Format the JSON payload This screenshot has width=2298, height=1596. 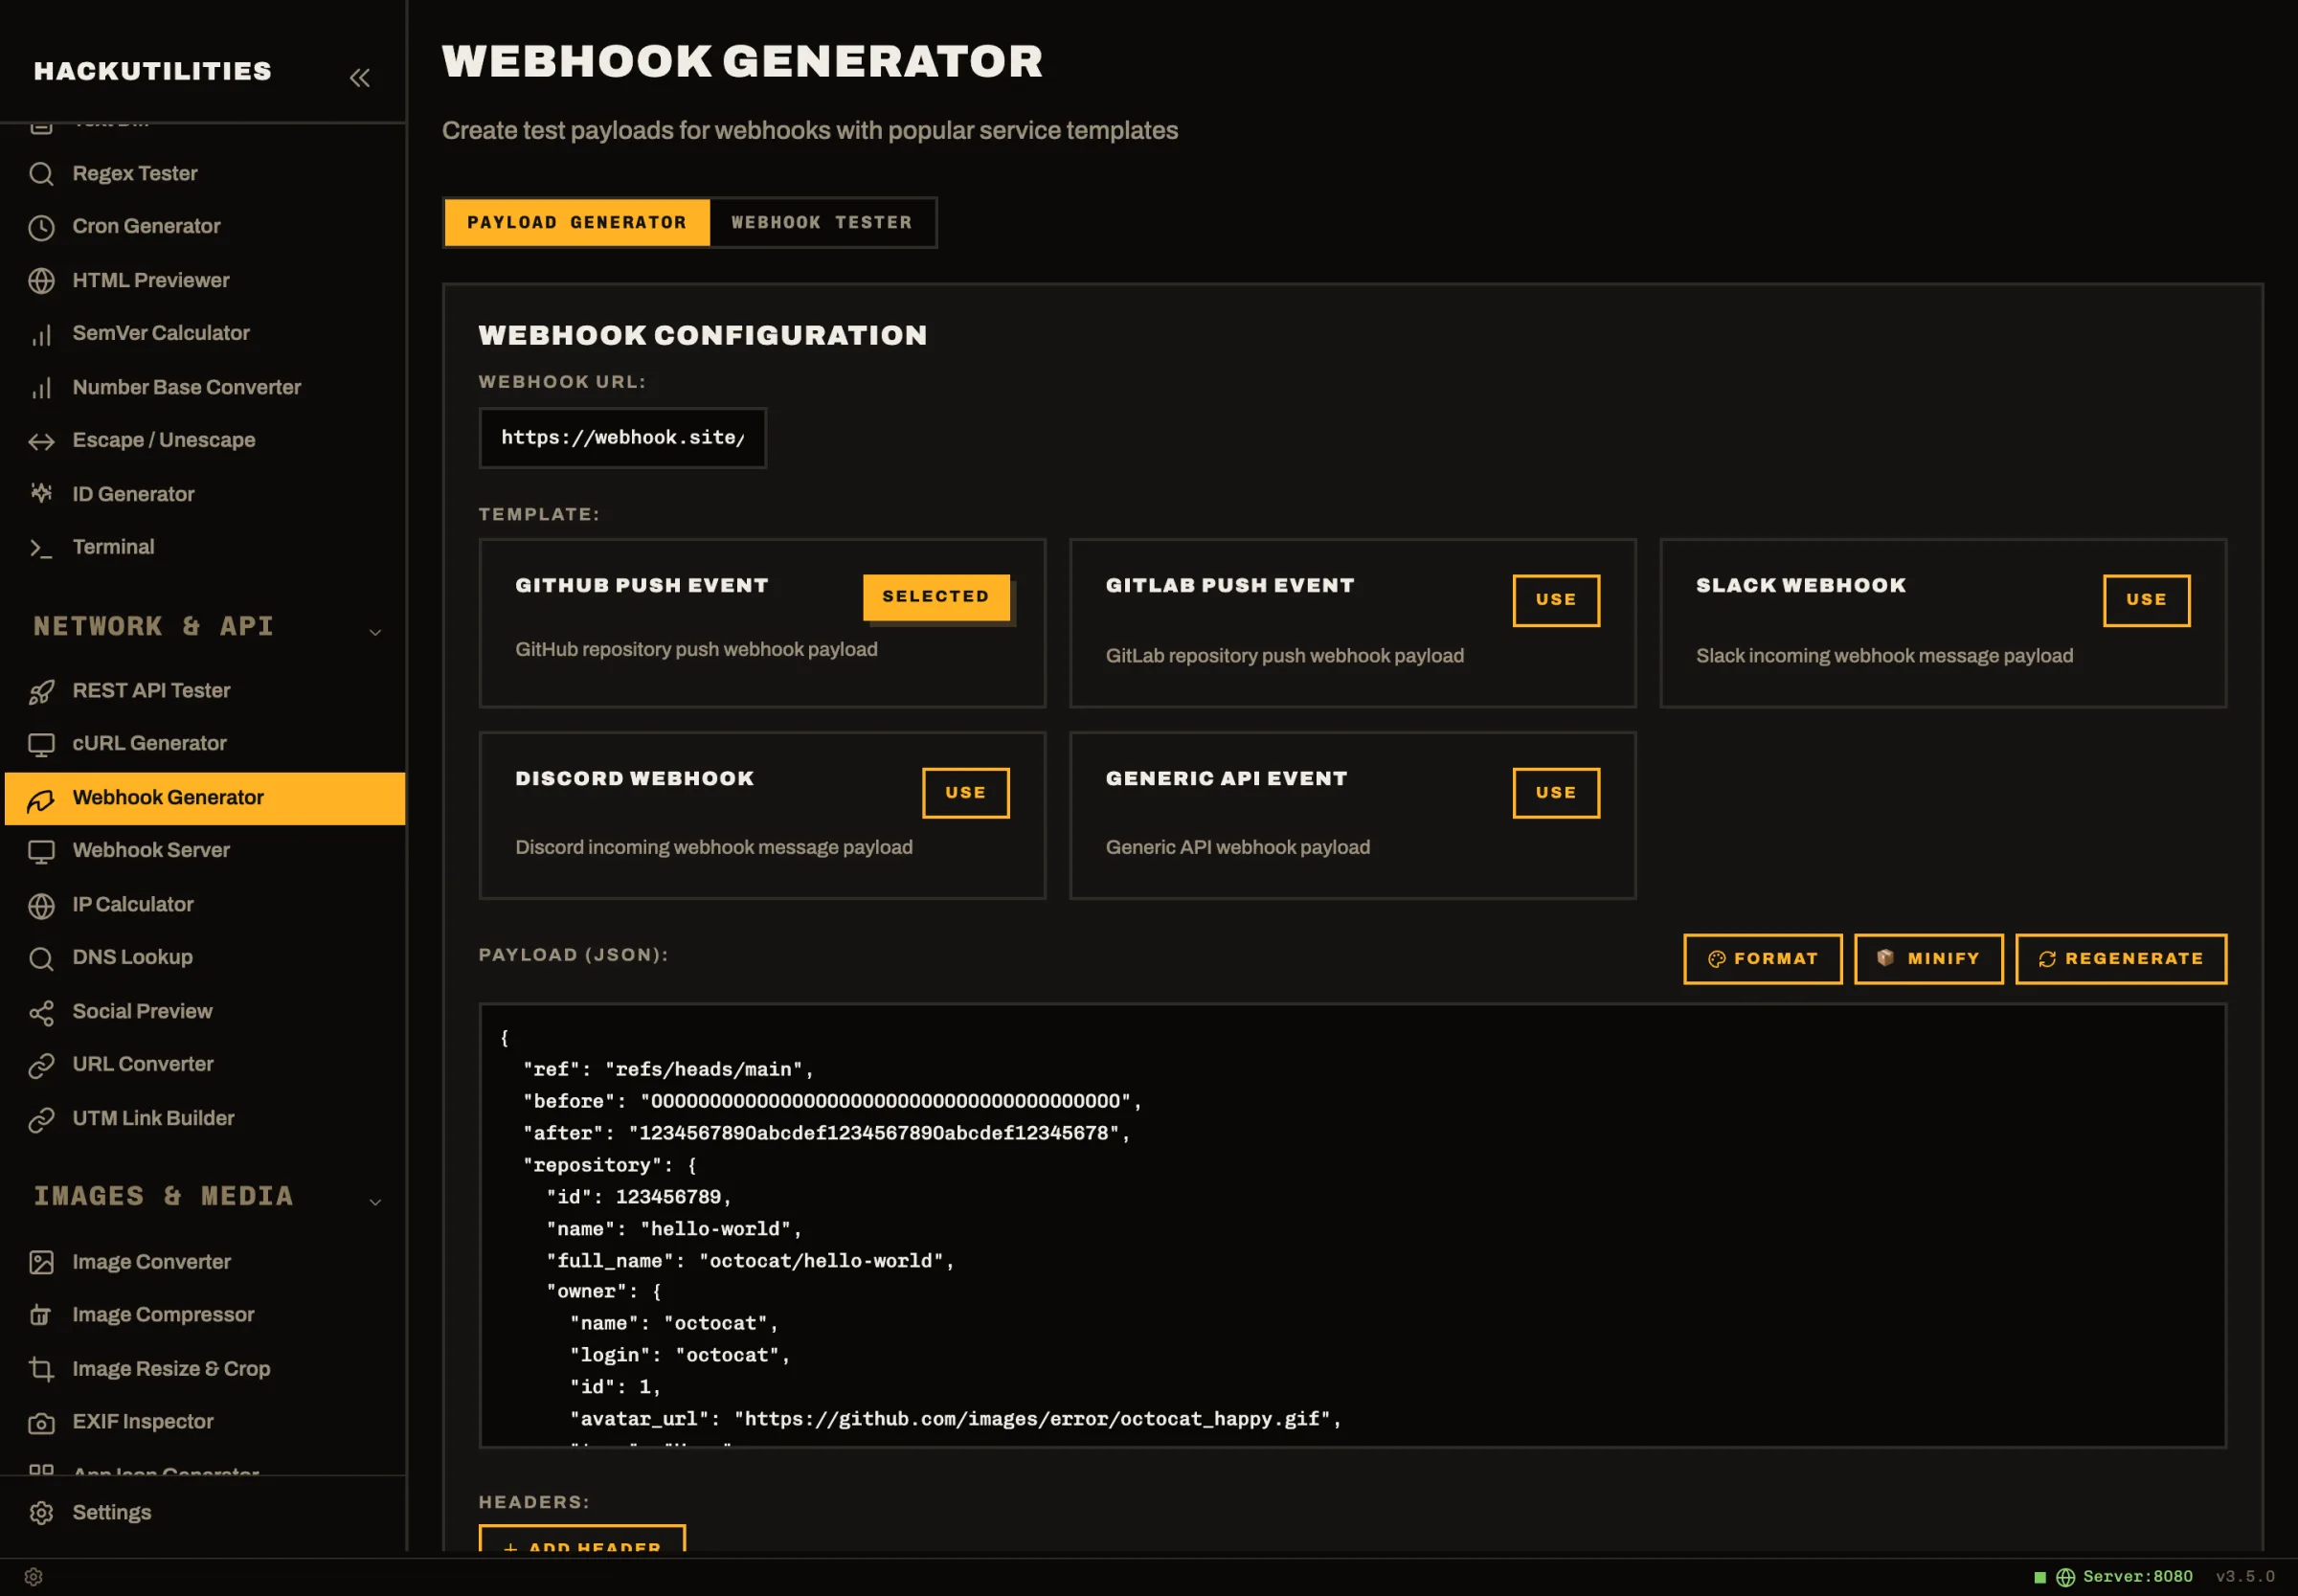tap(1763, 959)
